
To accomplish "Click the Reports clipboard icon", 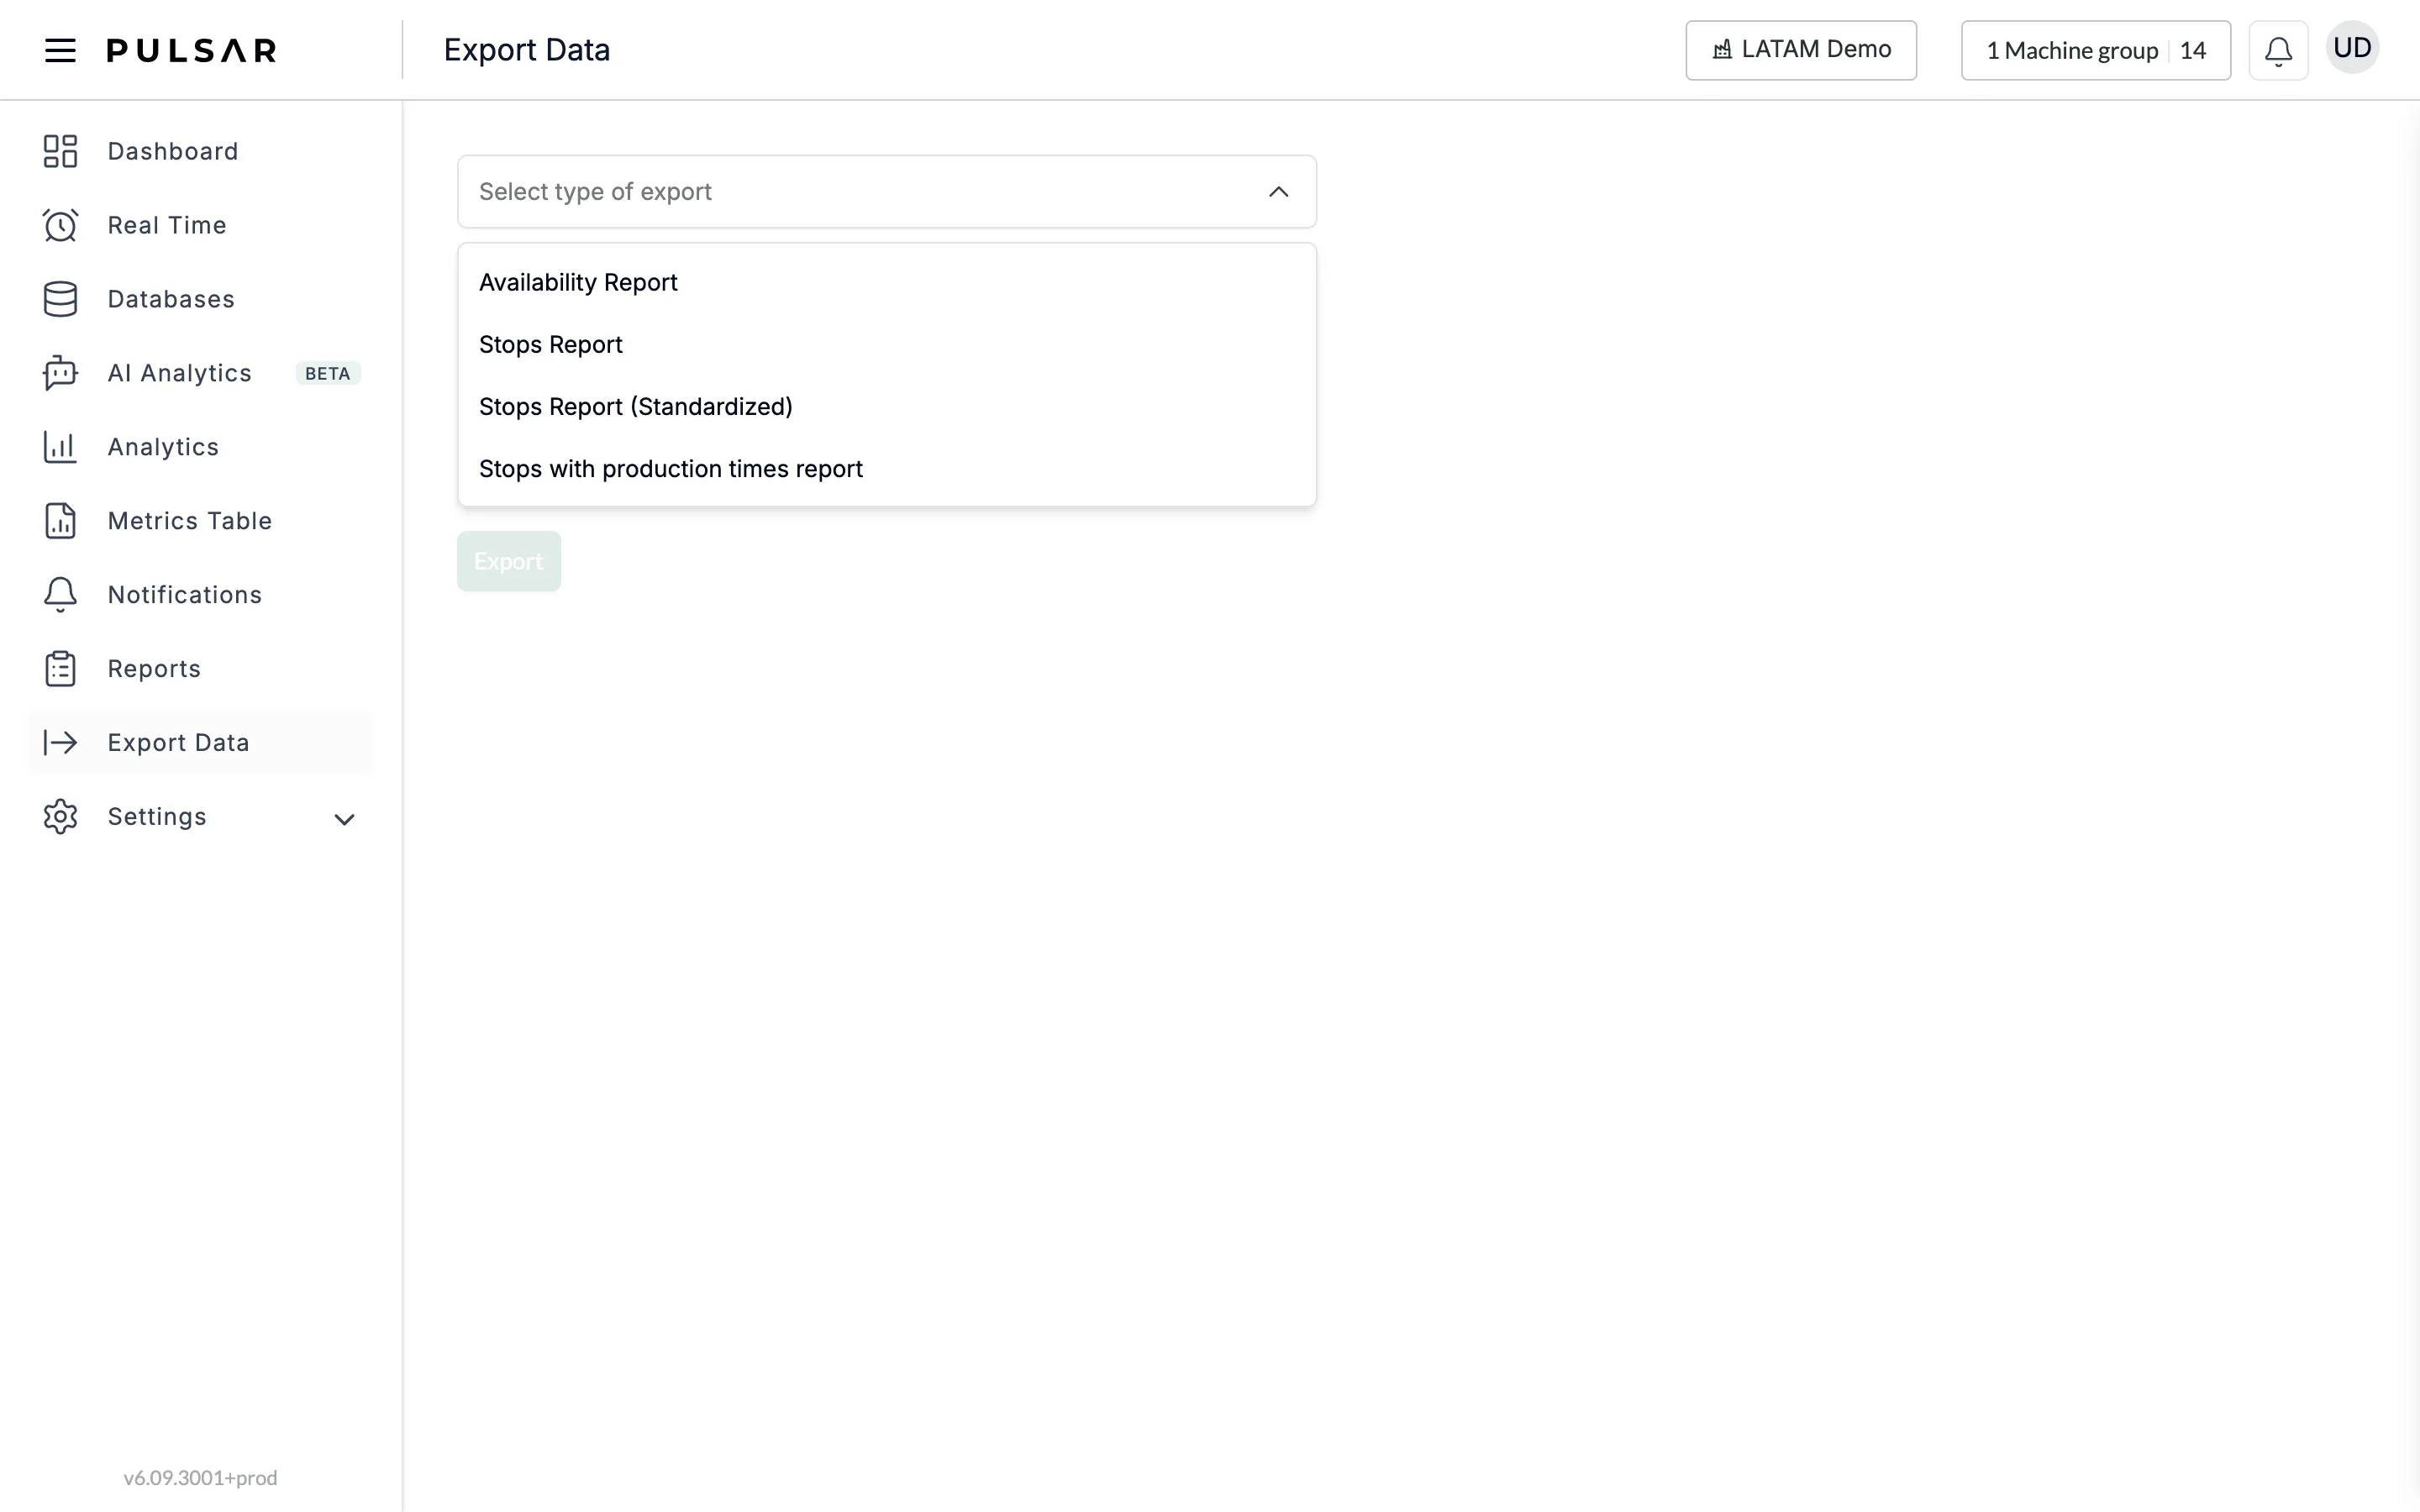I will (x=60, y=669).
